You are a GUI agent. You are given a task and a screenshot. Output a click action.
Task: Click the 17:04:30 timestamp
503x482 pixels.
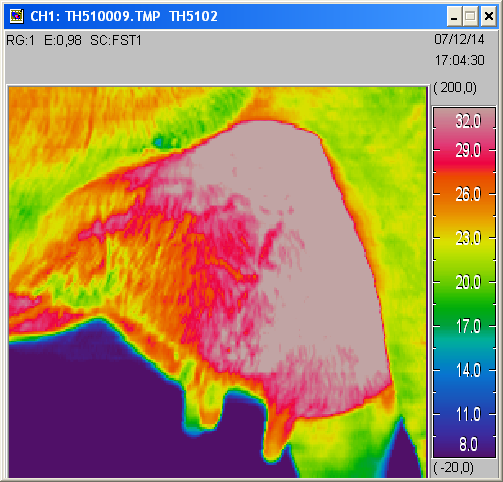coord(459,60)
